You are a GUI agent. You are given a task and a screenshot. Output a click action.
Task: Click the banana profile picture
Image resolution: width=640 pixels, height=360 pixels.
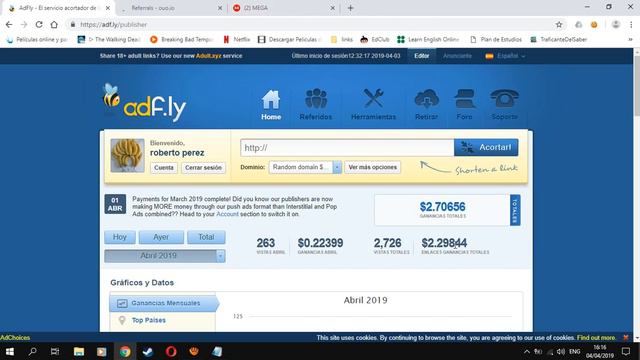click(x=127, y=156)
